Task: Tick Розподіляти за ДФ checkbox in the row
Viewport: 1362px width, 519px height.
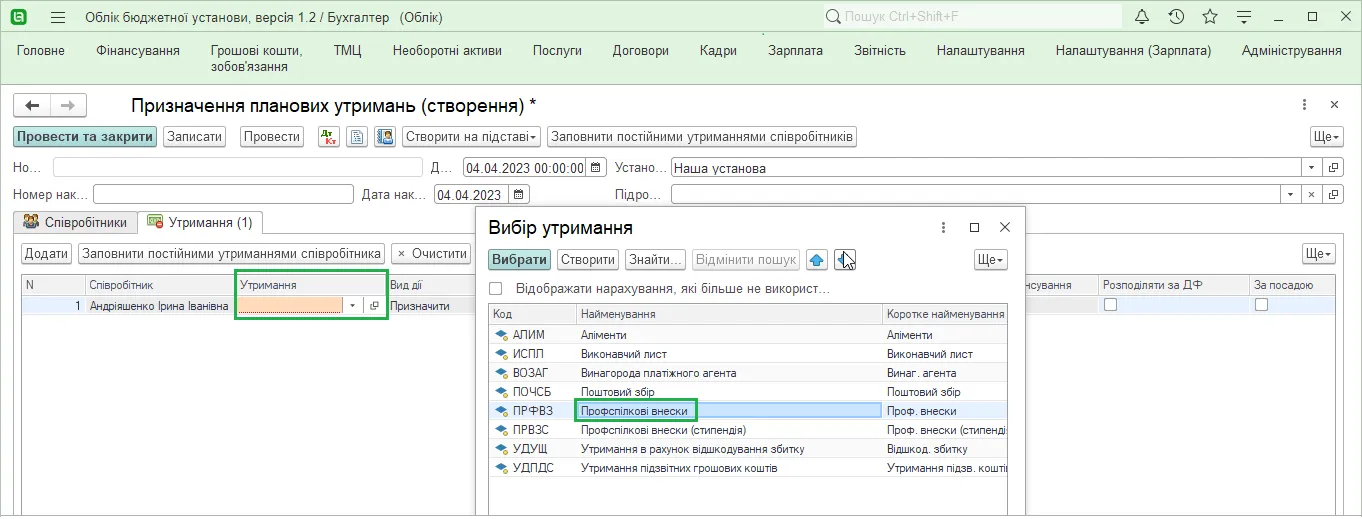Action: (1110, 305)
